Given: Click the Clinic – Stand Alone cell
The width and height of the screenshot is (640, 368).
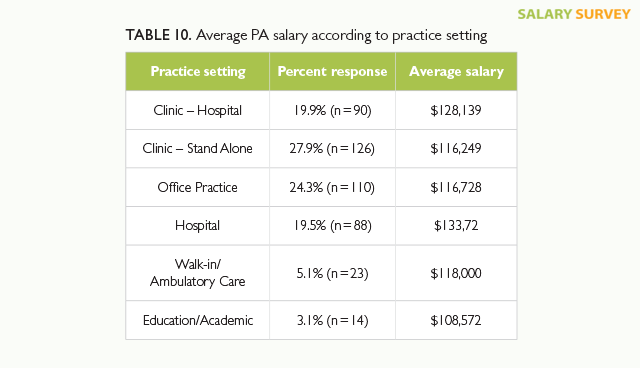Looking at the screenshot, I should click(x=198, y=149).
